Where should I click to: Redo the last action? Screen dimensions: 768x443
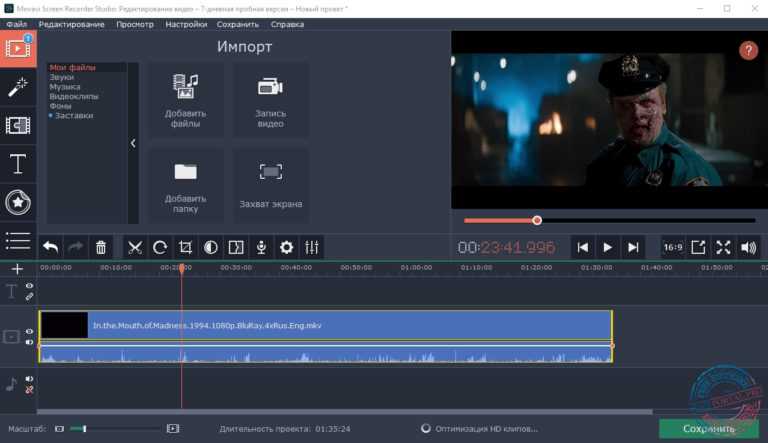click(75, 247)
